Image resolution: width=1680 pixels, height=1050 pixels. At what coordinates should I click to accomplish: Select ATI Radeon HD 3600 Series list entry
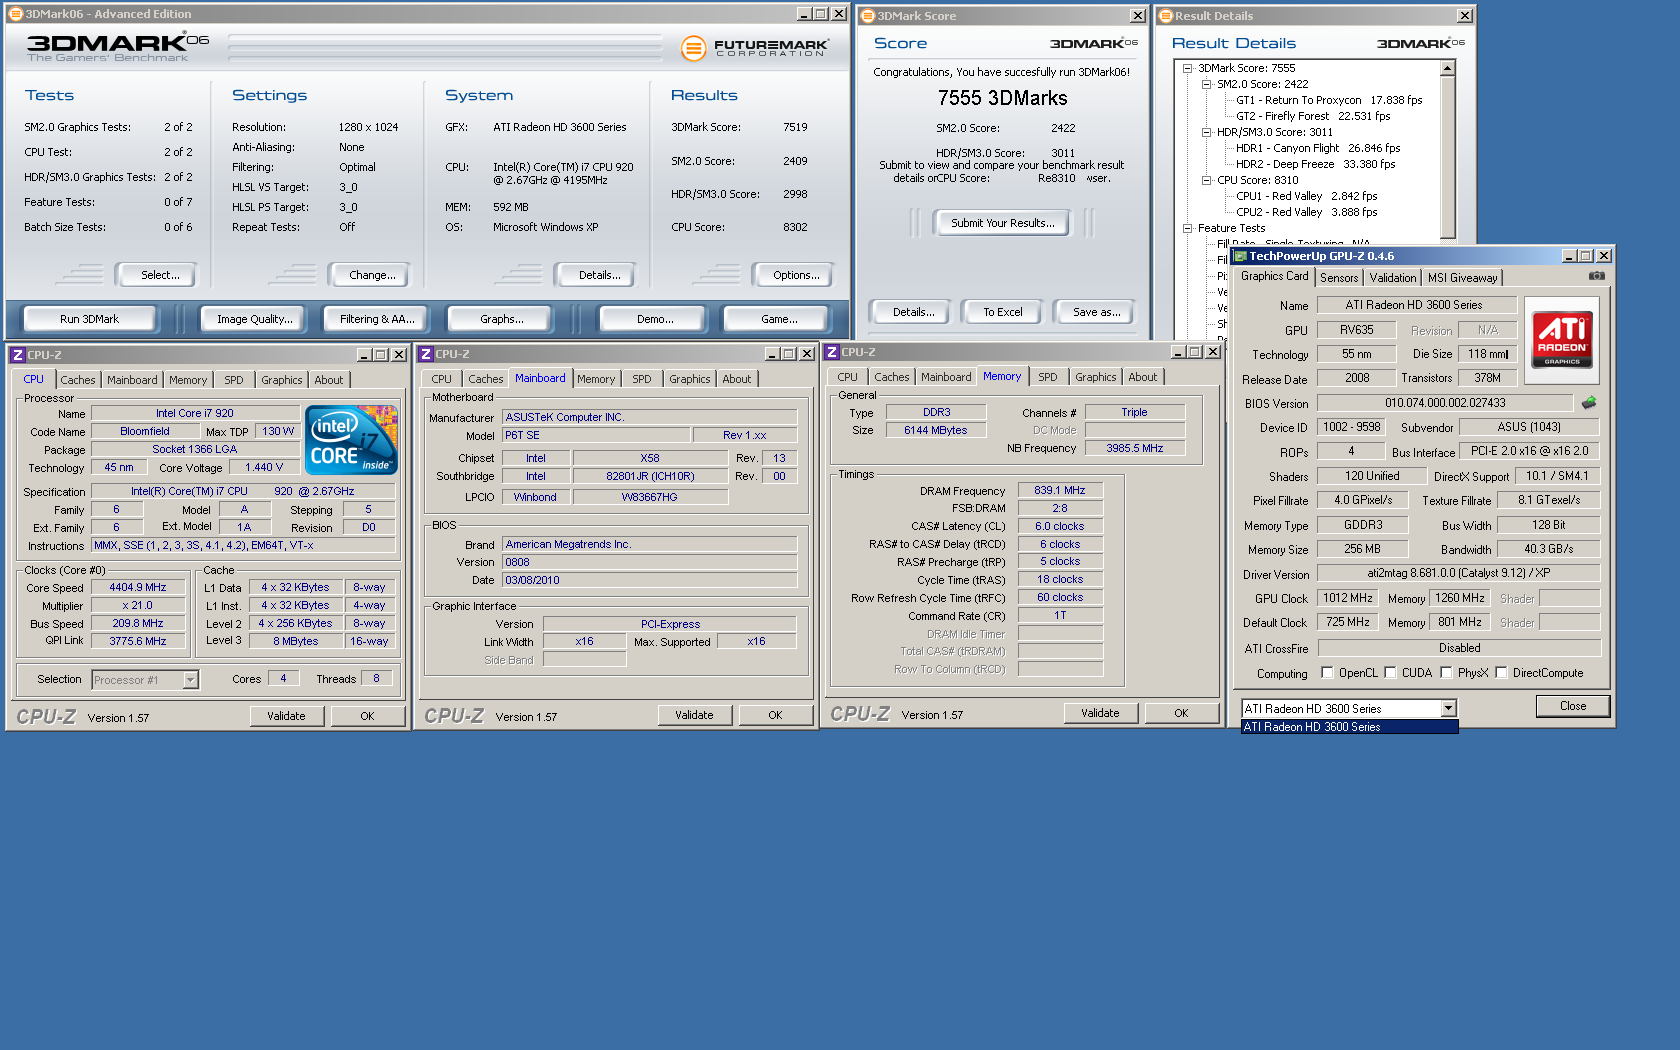[x=1349, y=727]
